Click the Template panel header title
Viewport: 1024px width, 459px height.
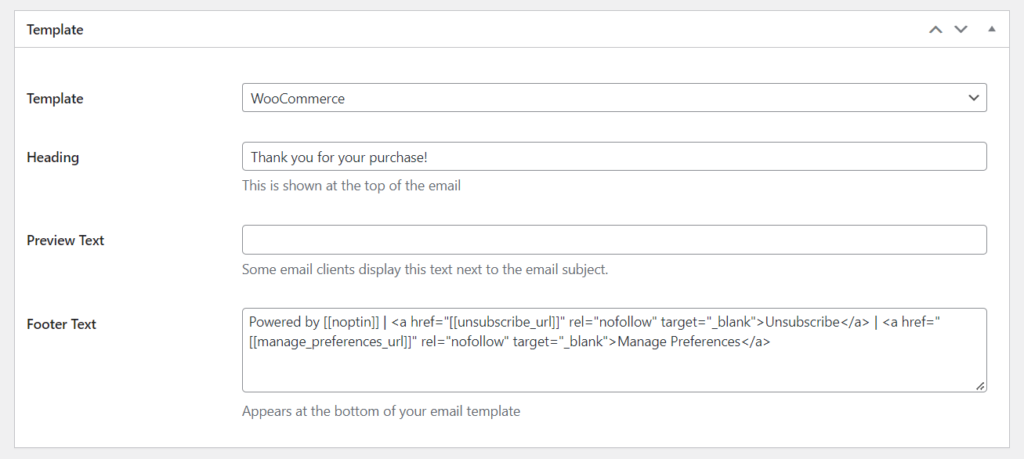[55, 29]
